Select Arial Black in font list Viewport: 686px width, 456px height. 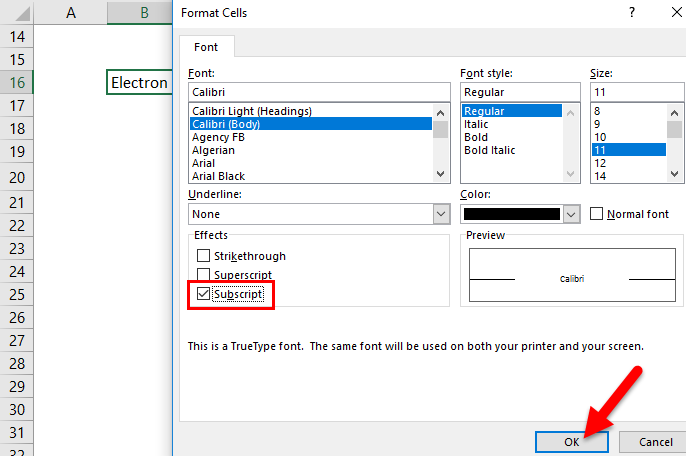[219, 176]
